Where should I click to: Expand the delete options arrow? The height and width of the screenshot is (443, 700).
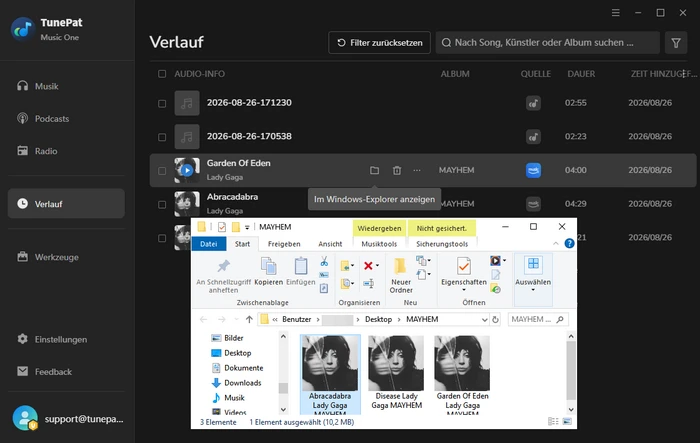point(378,266)
